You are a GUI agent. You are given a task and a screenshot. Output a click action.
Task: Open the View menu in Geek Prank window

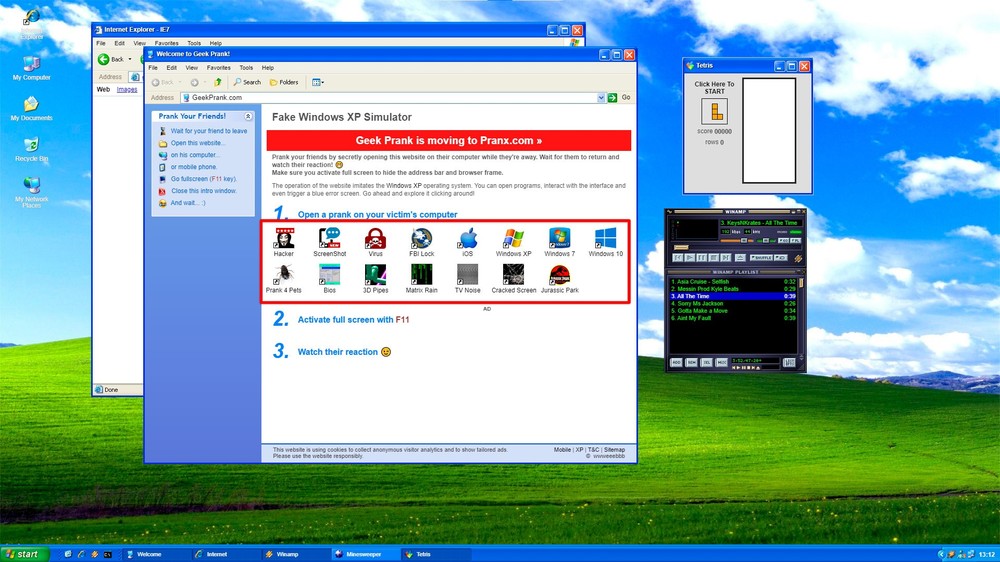click(191, 68)
